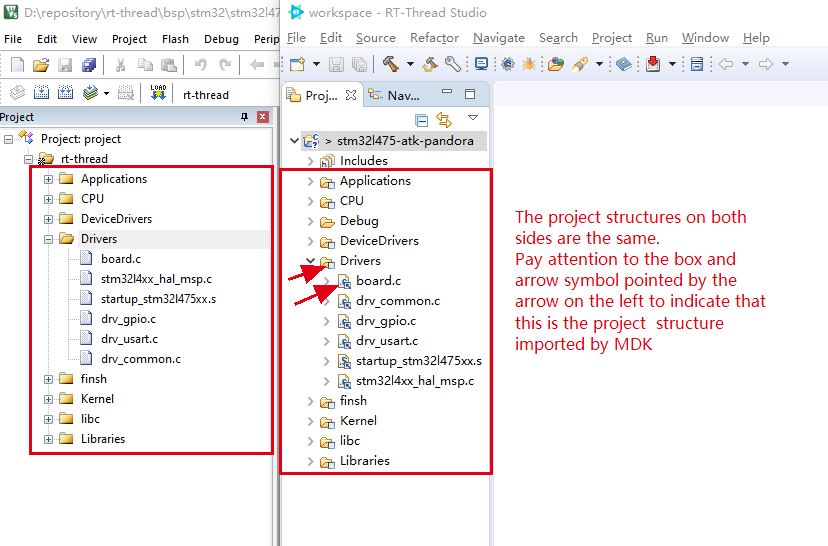828x546 pixels.
Task: Open Window menu in RT-Thread Studio
Action: (705, 38)
